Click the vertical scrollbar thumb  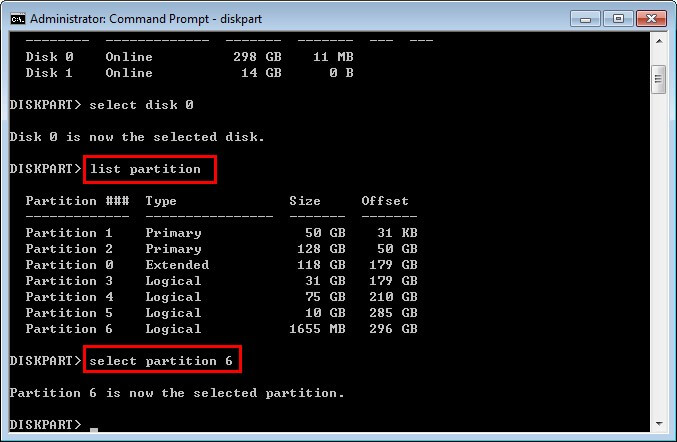coord(658,79)
